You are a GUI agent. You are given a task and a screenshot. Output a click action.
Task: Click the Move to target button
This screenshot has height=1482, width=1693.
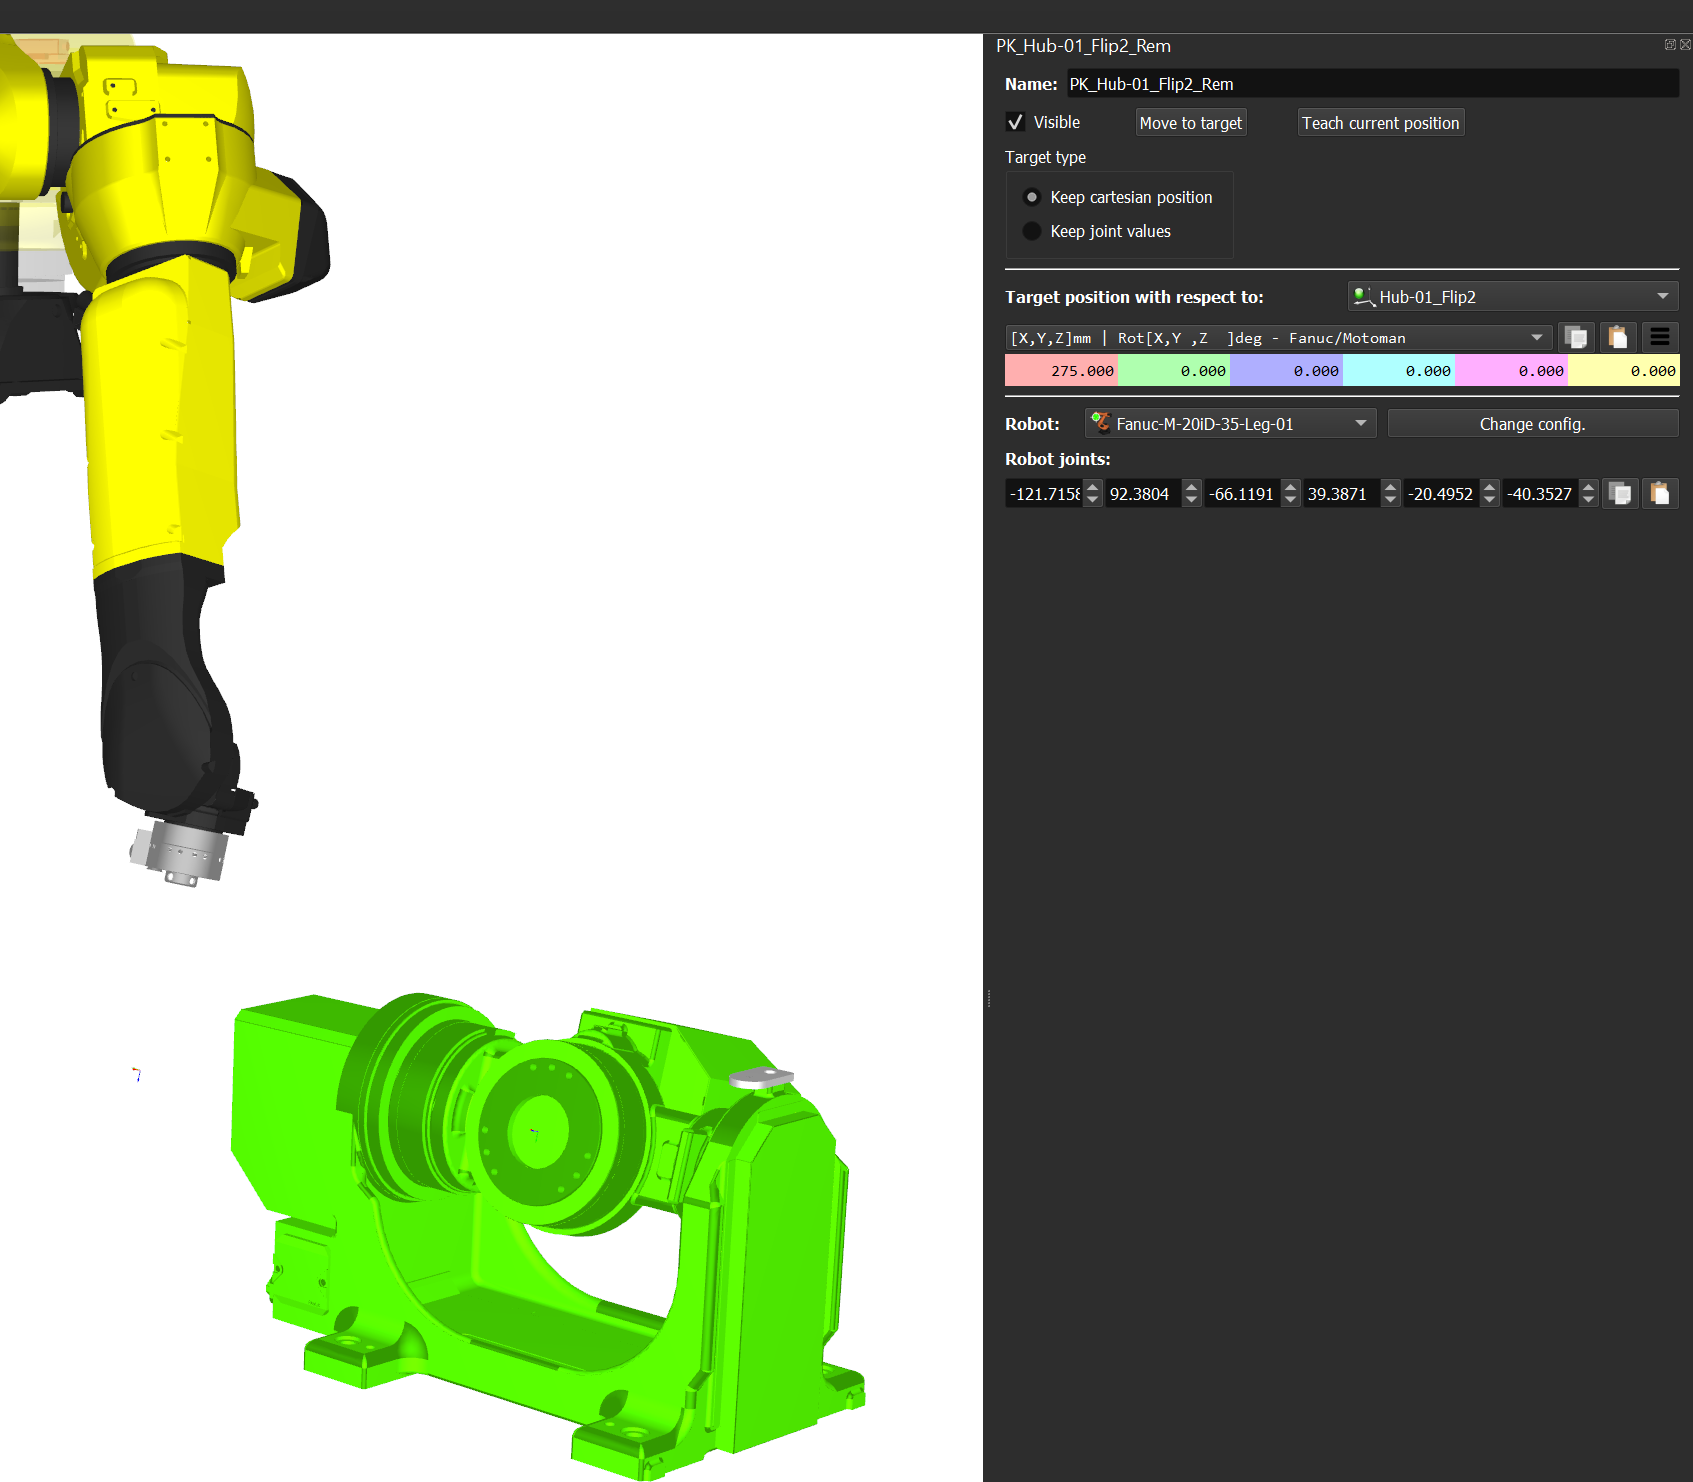click(1190, 123)
